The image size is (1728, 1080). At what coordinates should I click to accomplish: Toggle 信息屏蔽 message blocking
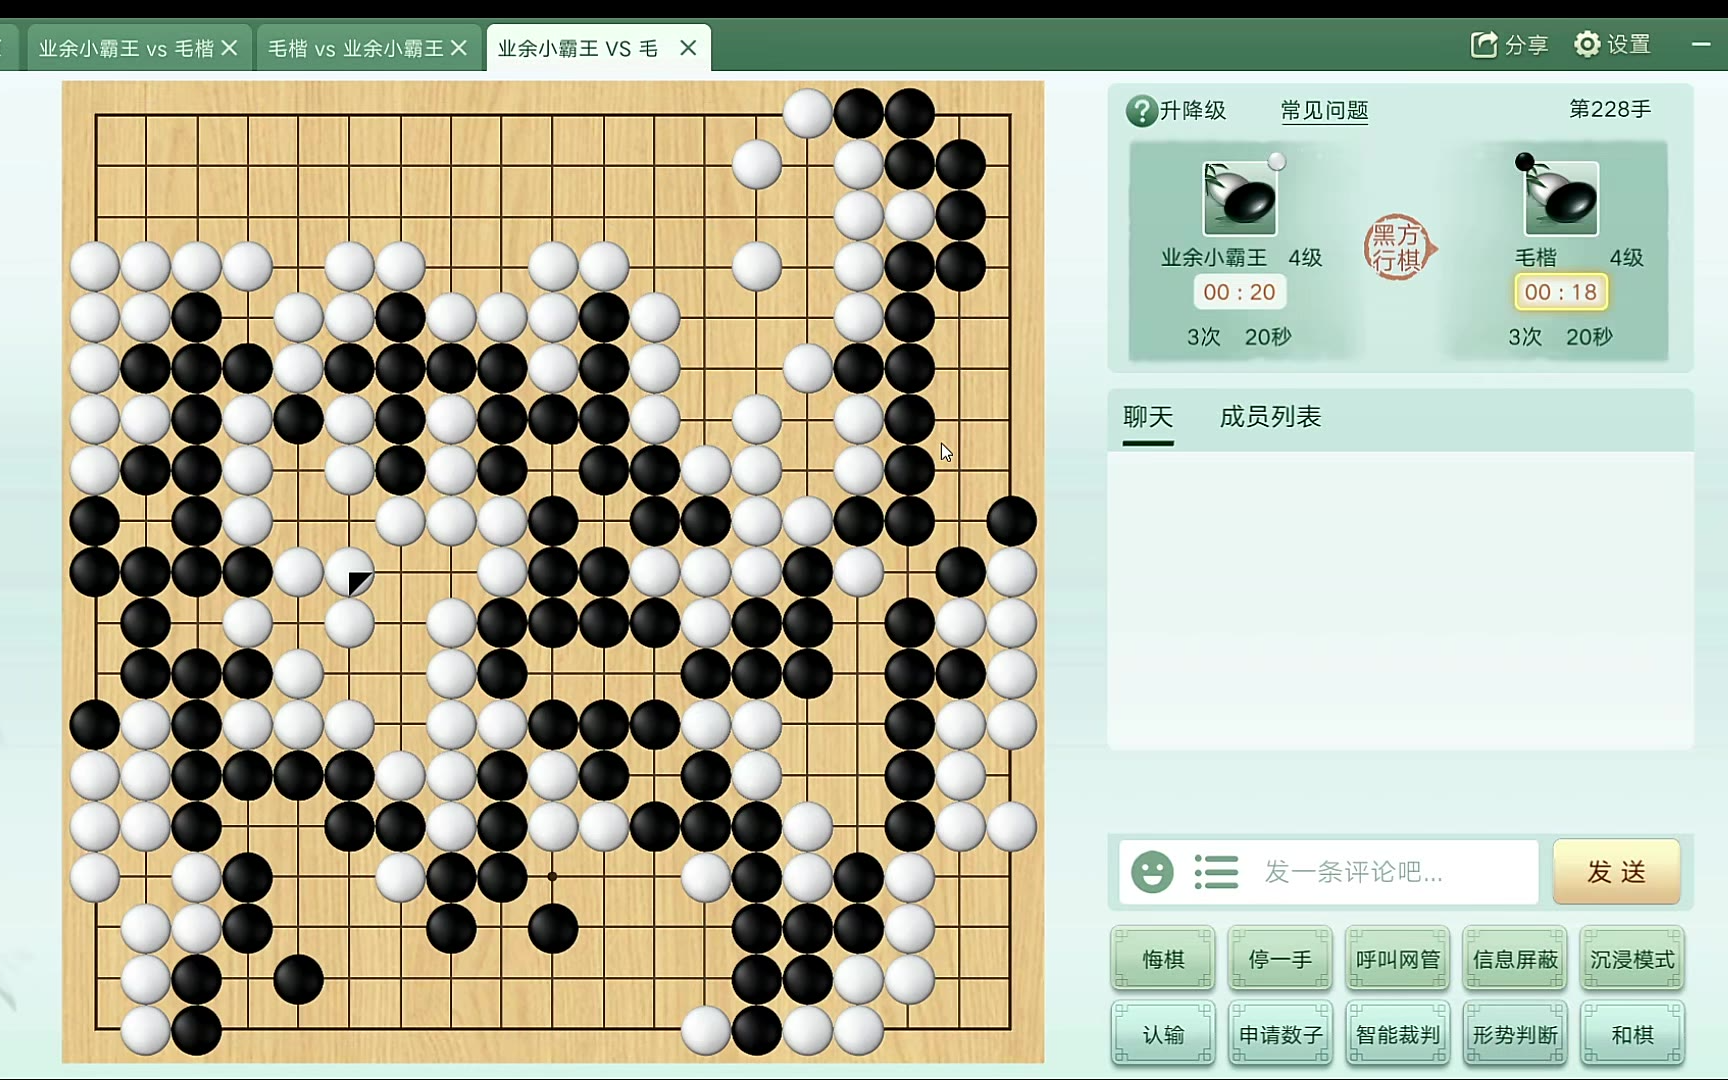pos(1515,959)
